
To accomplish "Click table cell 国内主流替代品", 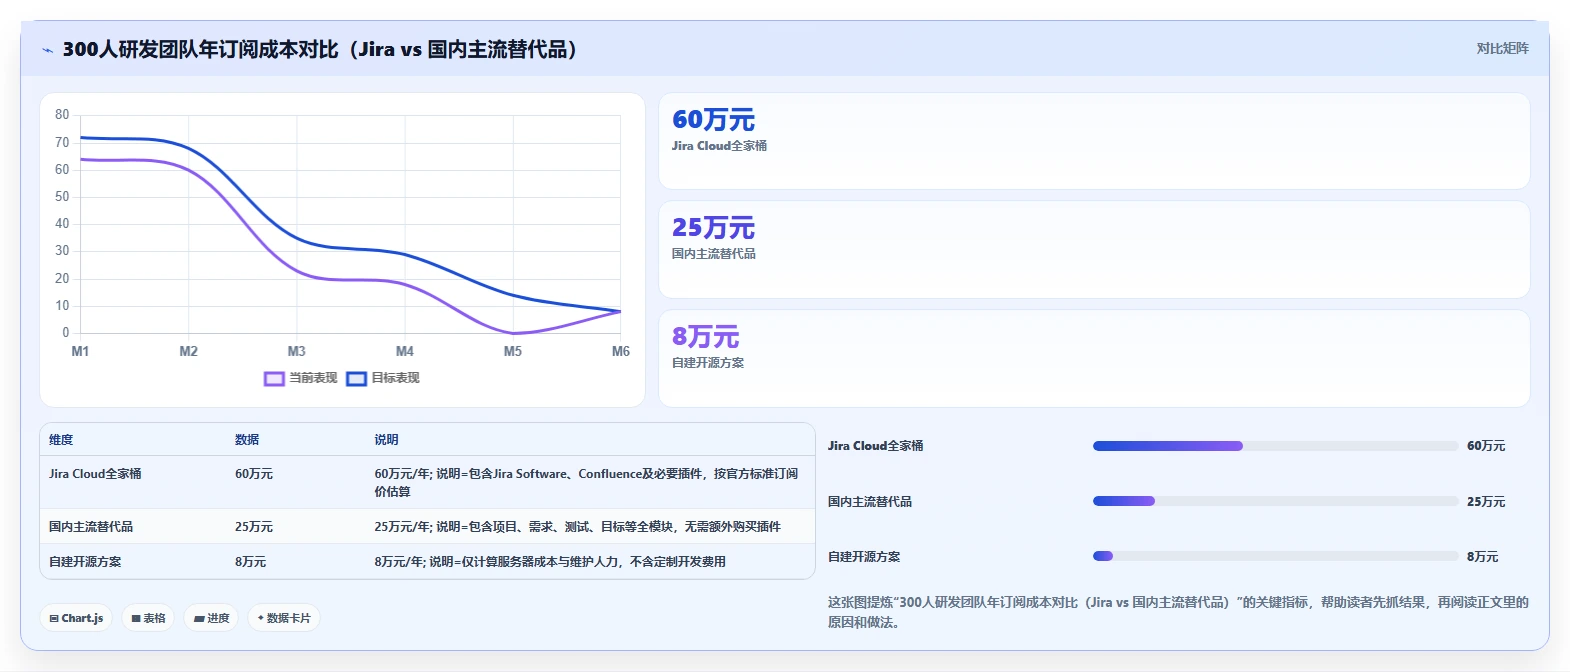I will pos(91,527).
